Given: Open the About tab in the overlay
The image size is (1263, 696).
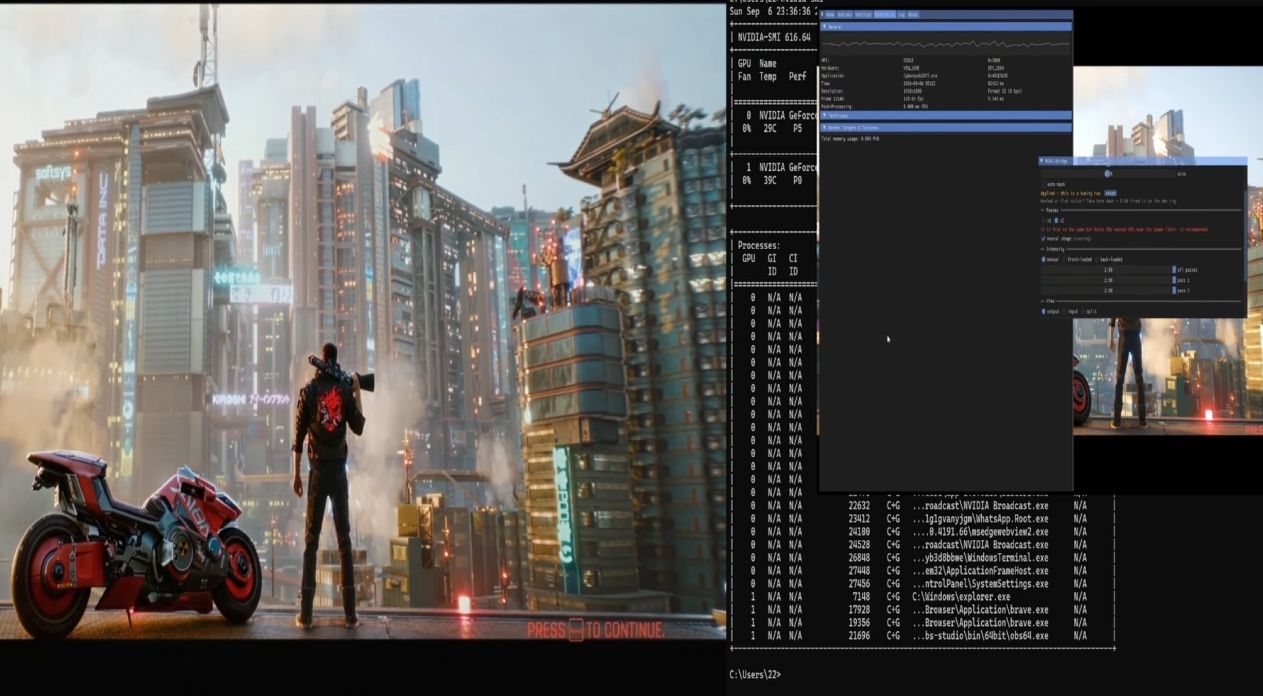Looking at the screenshot, I should click(913, 15).
